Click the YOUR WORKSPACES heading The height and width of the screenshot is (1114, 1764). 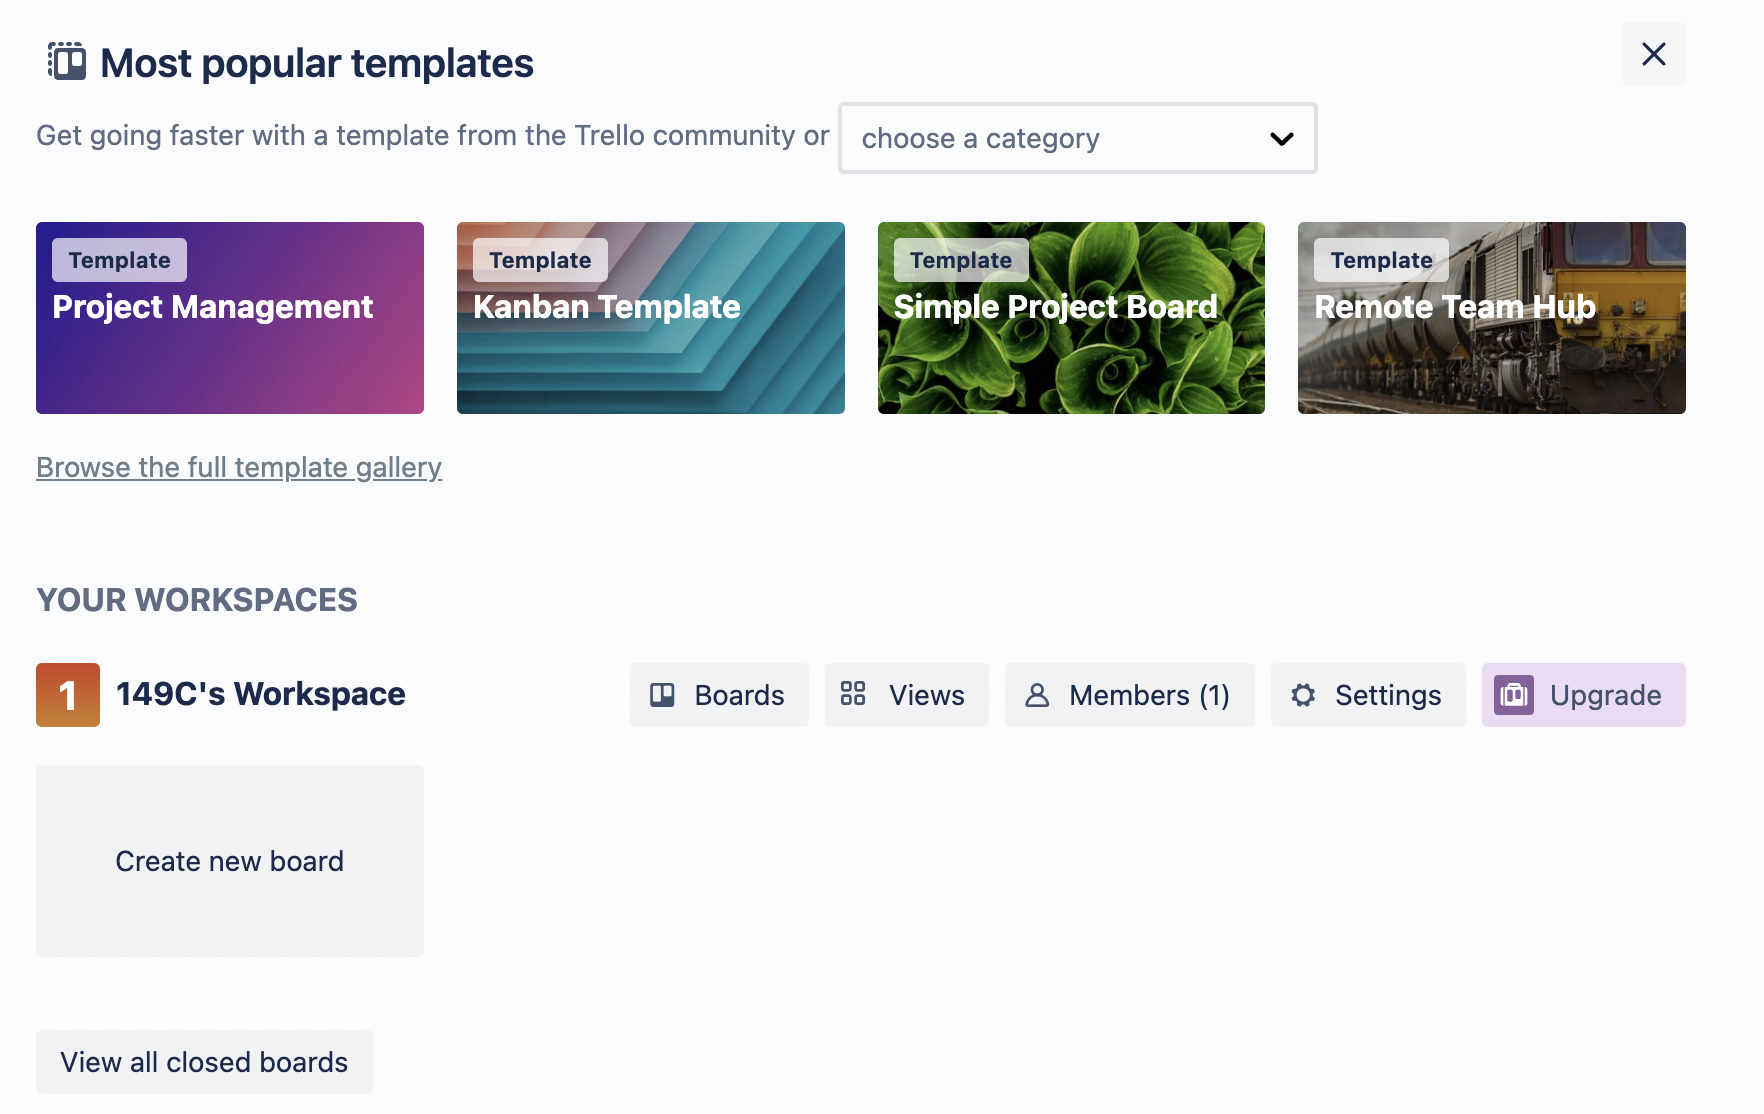pos(197,600)
